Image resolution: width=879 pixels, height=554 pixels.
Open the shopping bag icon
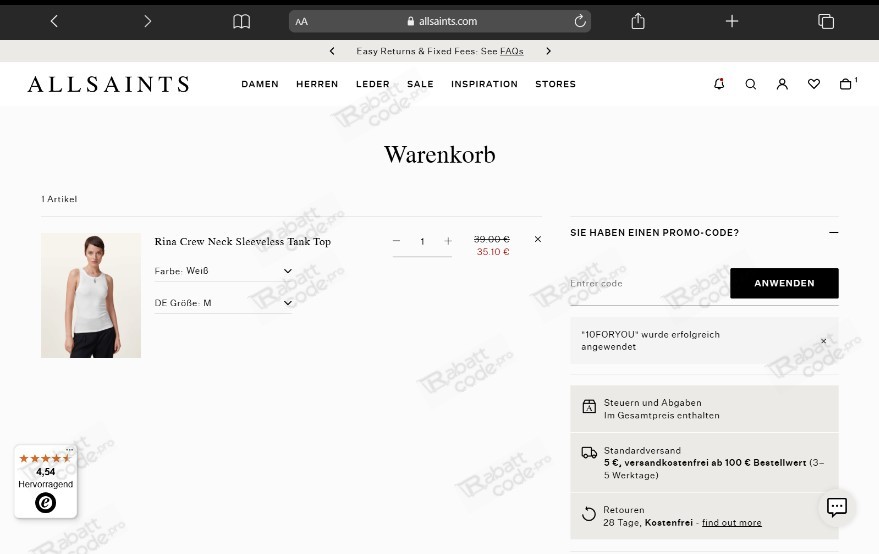[x=845, y=84]
